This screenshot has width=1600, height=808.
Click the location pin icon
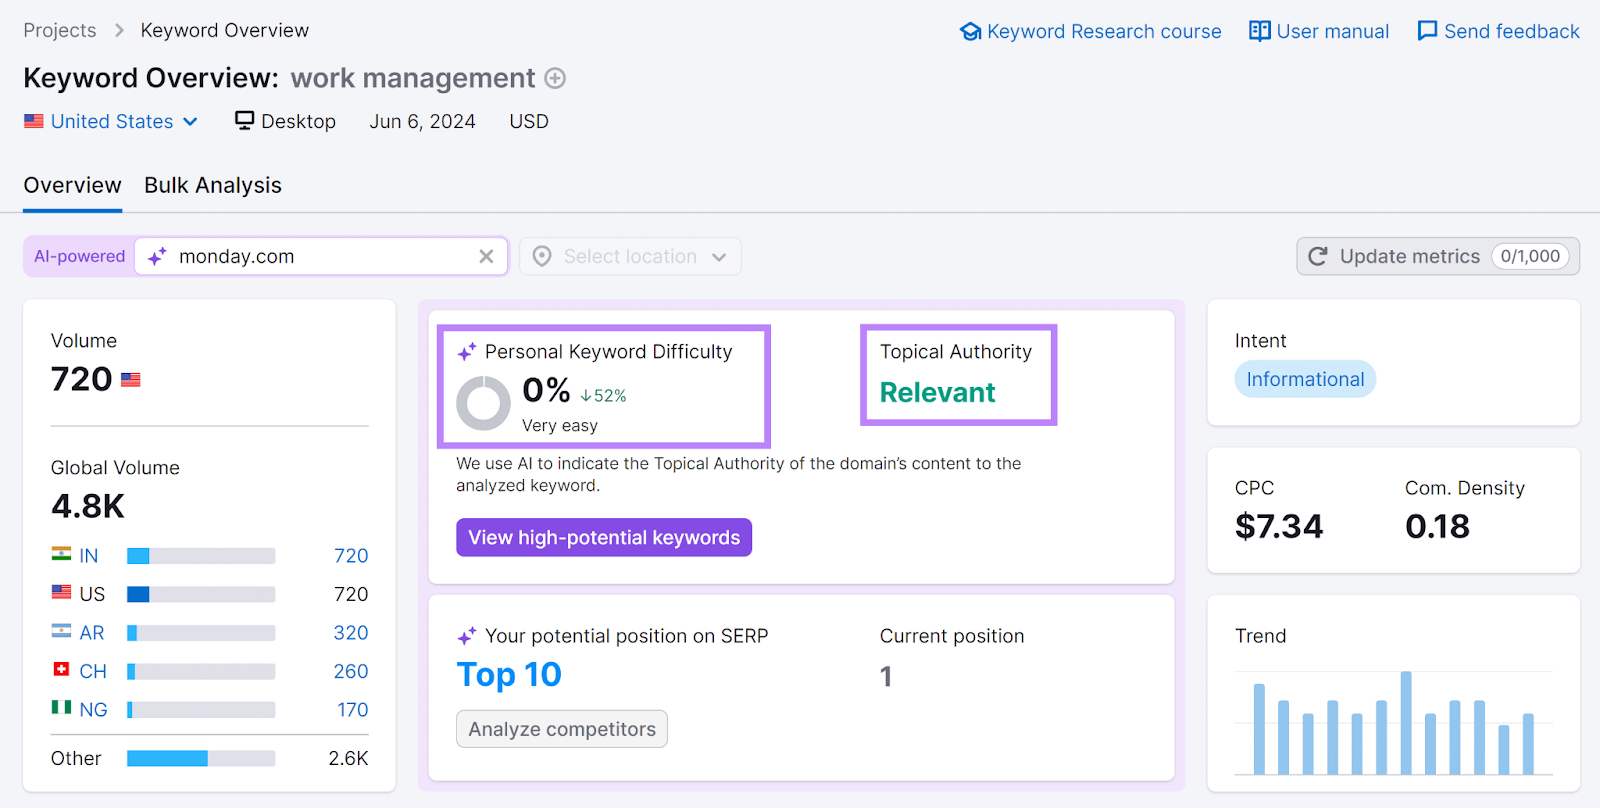542,257
